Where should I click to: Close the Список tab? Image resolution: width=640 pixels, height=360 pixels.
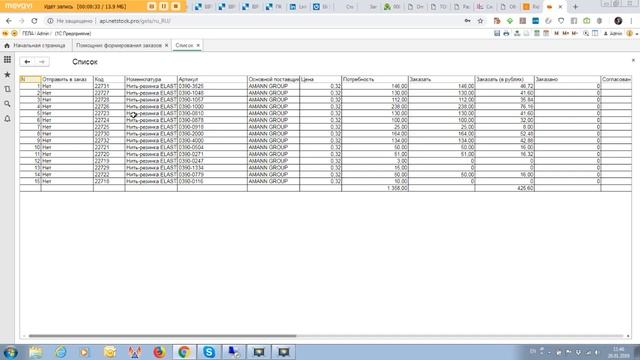198,45
